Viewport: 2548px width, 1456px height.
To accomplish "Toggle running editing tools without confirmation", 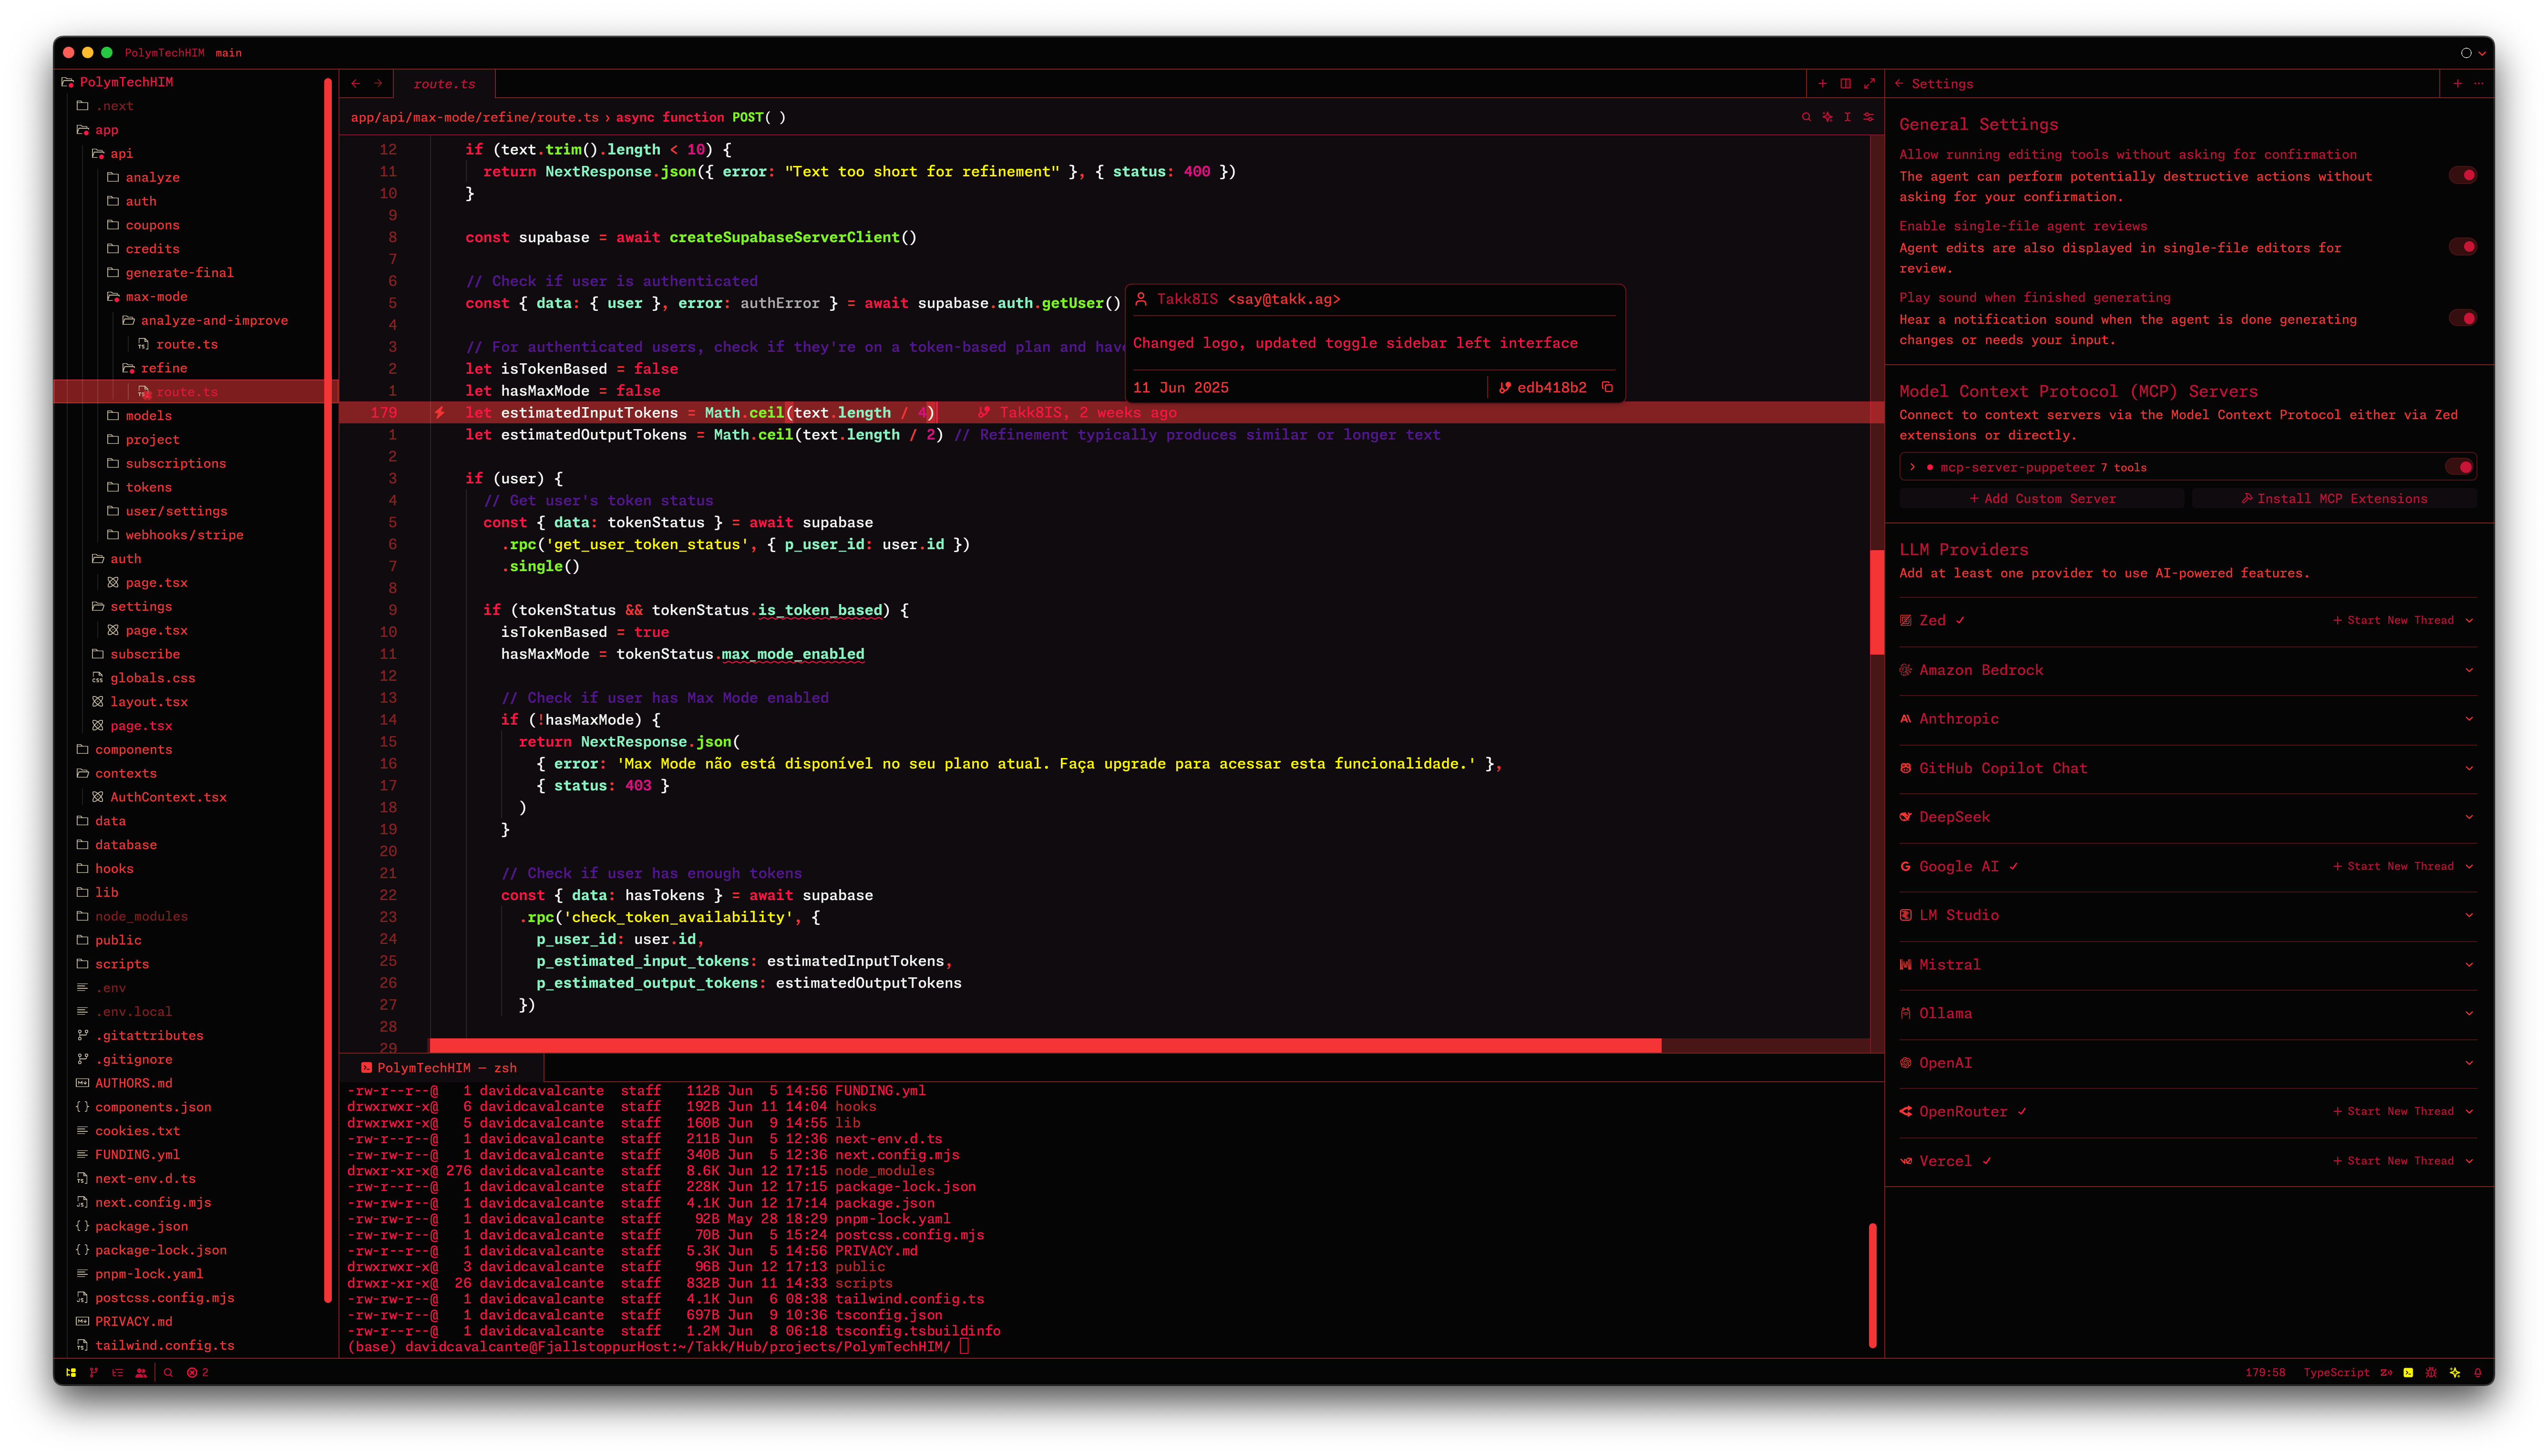I will coord(2463,175).
